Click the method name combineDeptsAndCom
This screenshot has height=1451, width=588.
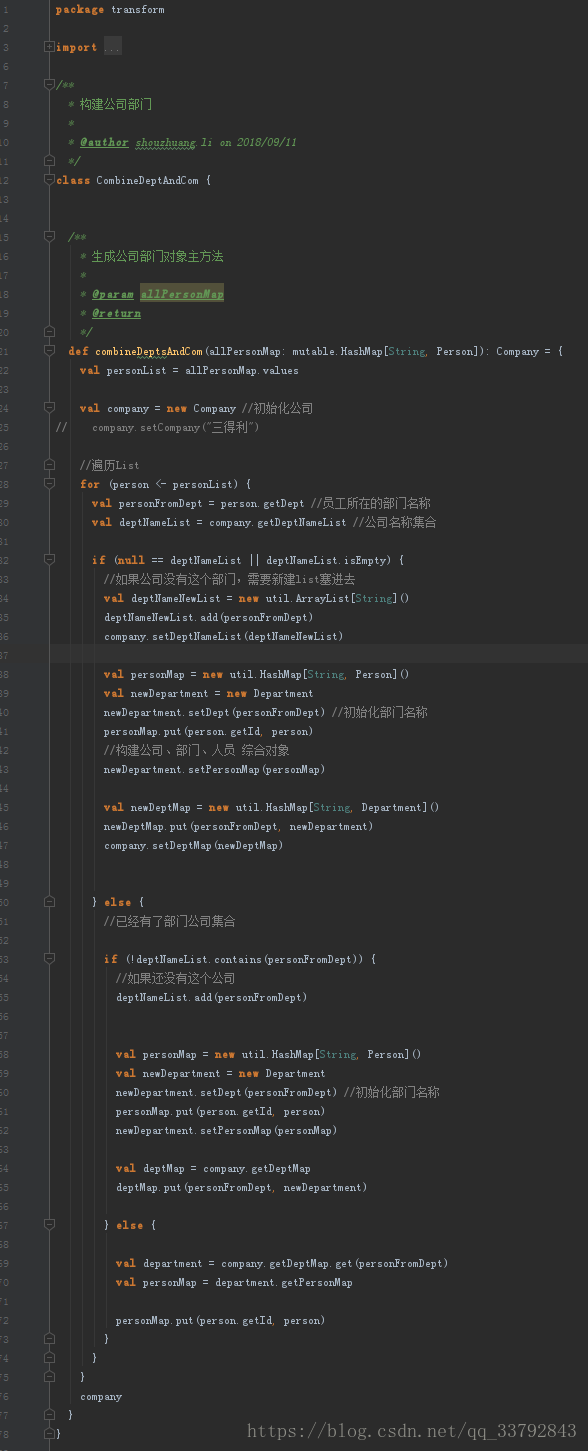[148, 351]
